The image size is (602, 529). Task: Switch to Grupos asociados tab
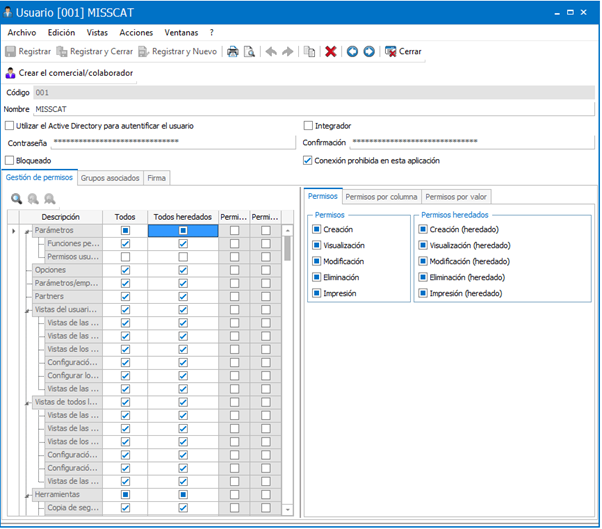(x=110, y=178)
